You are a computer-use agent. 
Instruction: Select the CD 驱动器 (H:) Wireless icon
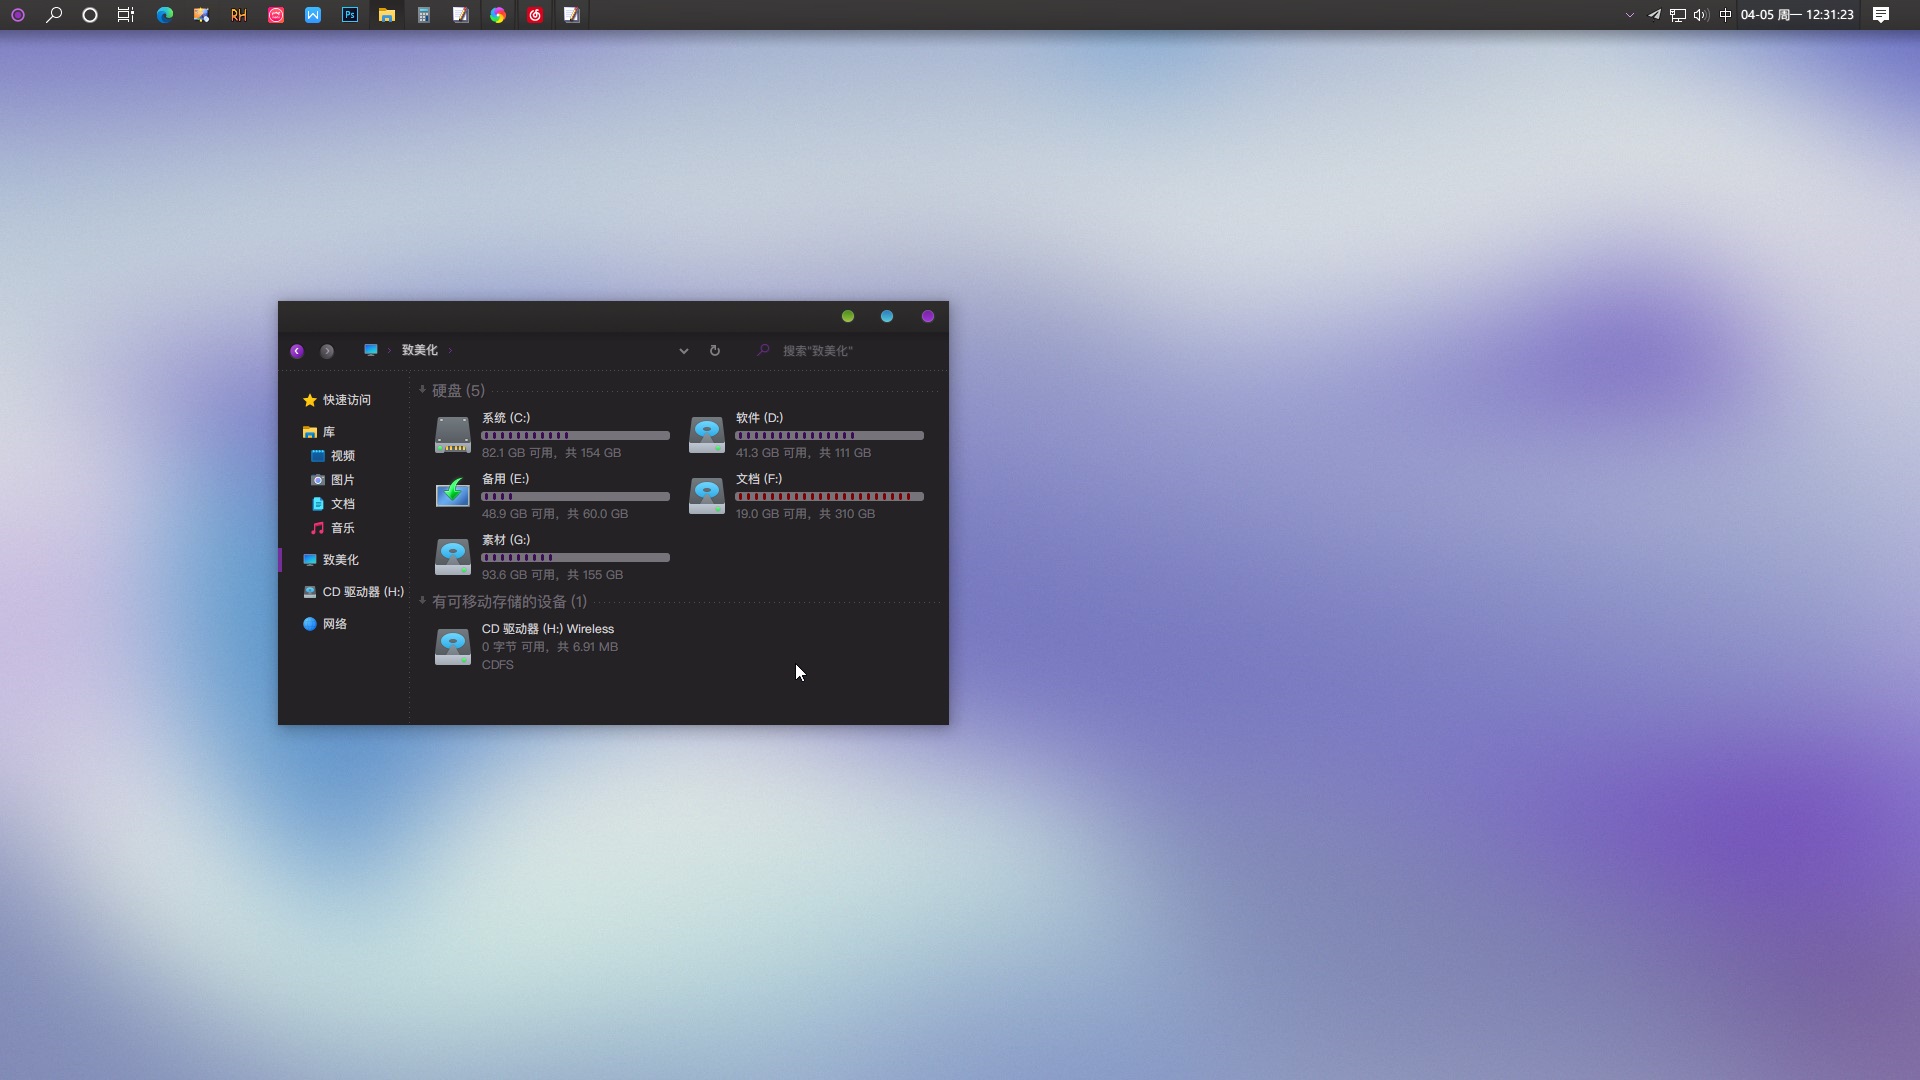pos(453,646)
